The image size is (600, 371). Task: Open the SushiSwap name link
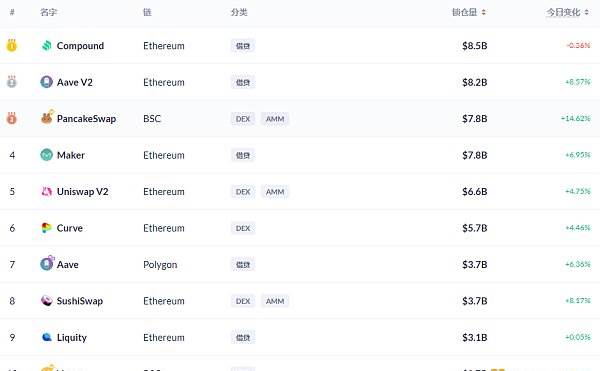pos(80,301)
